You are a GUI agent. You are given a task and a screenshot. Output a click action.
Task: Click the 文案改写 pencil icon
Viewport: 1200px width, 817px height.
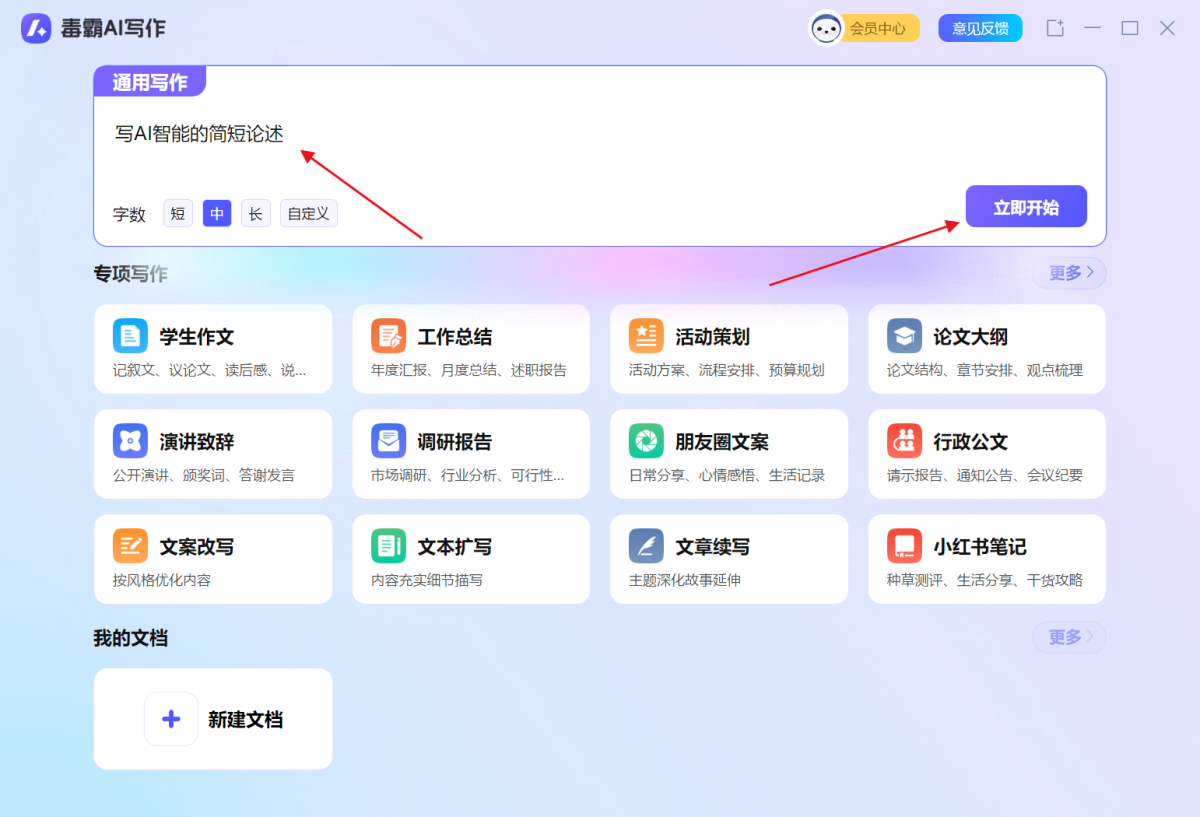[x=130, y=546]
